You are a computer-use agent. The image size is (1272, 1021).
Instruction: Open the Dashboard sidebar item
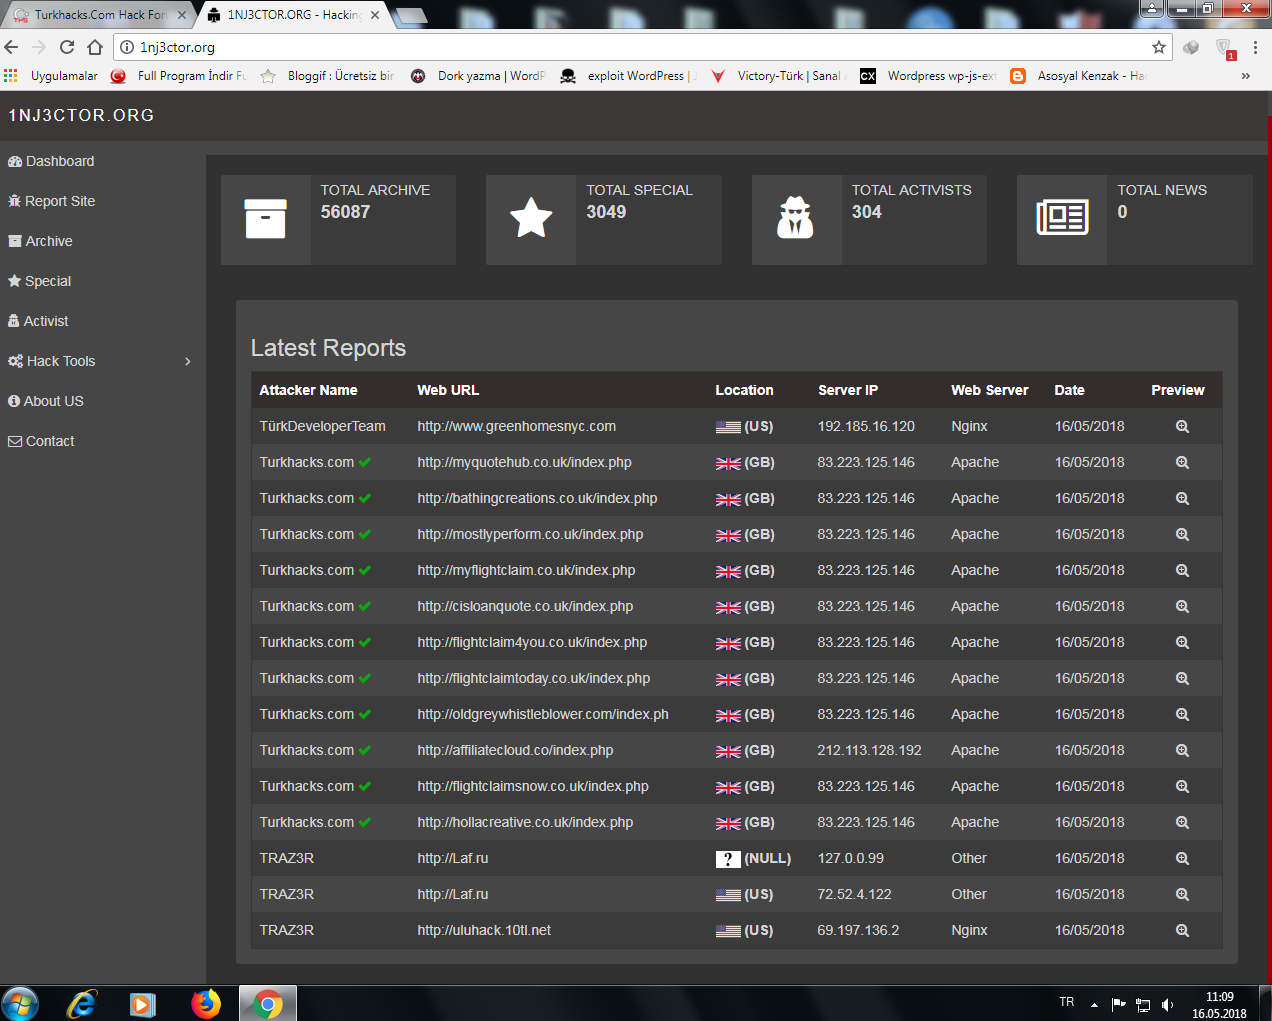tap(51, 161)
